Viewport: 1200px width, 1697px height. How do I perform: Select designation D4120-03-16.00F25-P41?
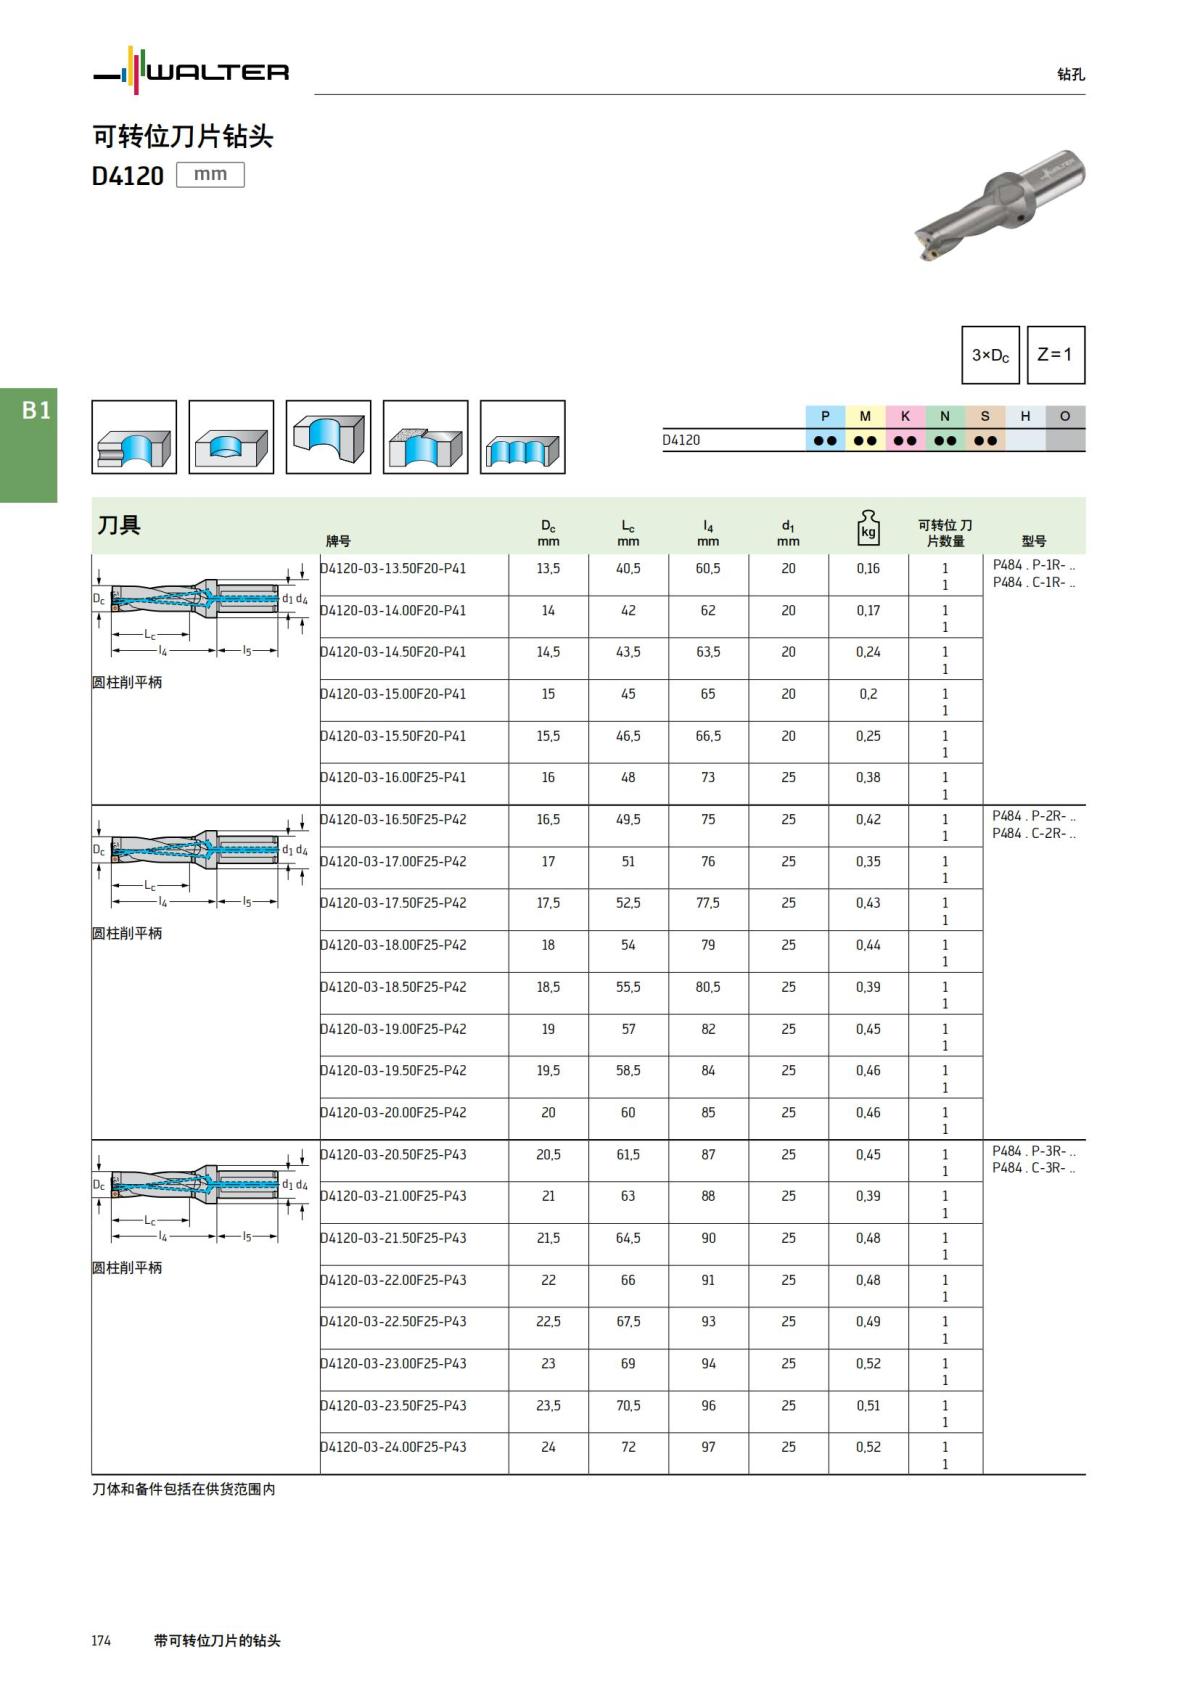coord(393,777)
